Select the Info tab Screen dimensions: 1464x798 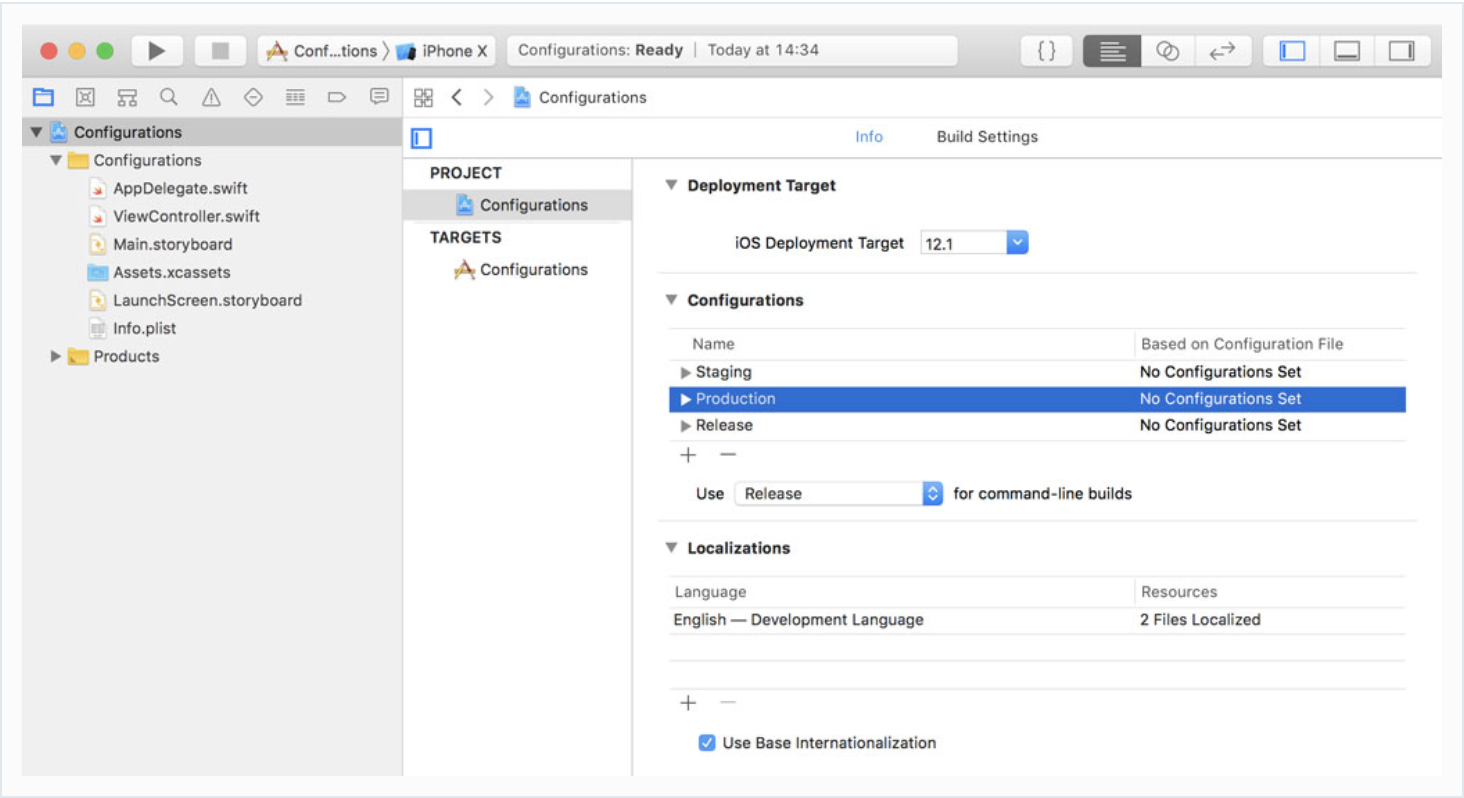pos(869,137)
